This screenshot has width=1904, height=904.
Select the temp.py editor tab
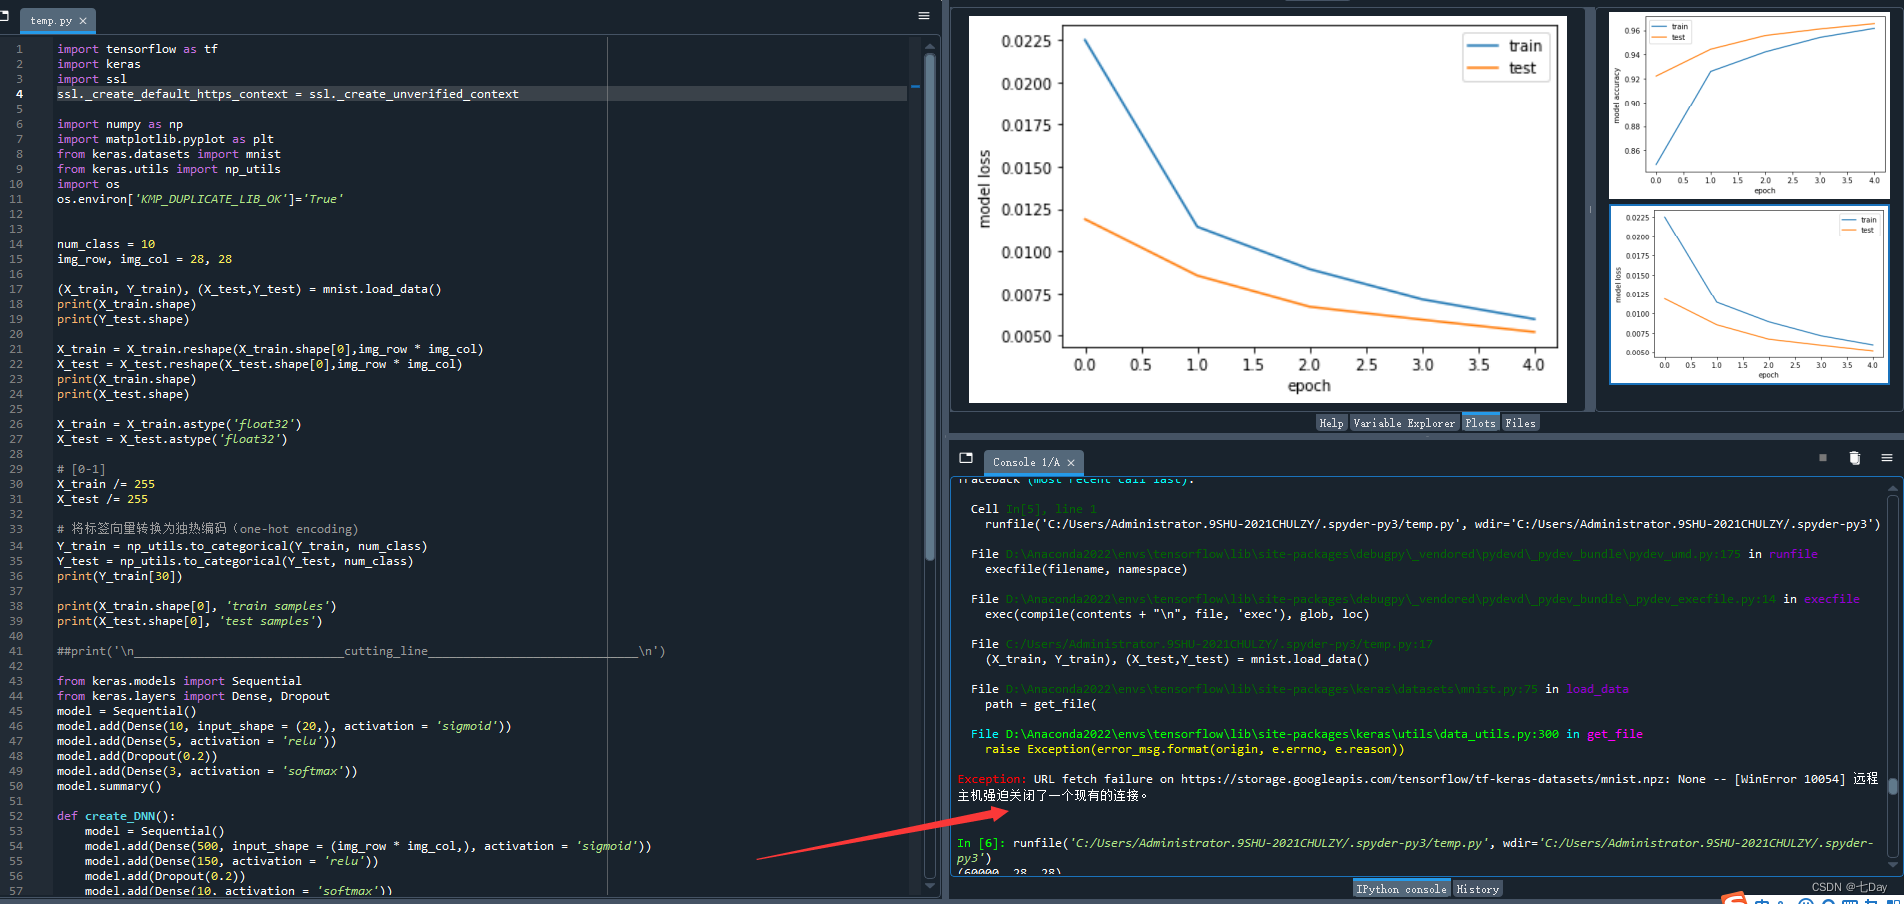pos(58,20)
